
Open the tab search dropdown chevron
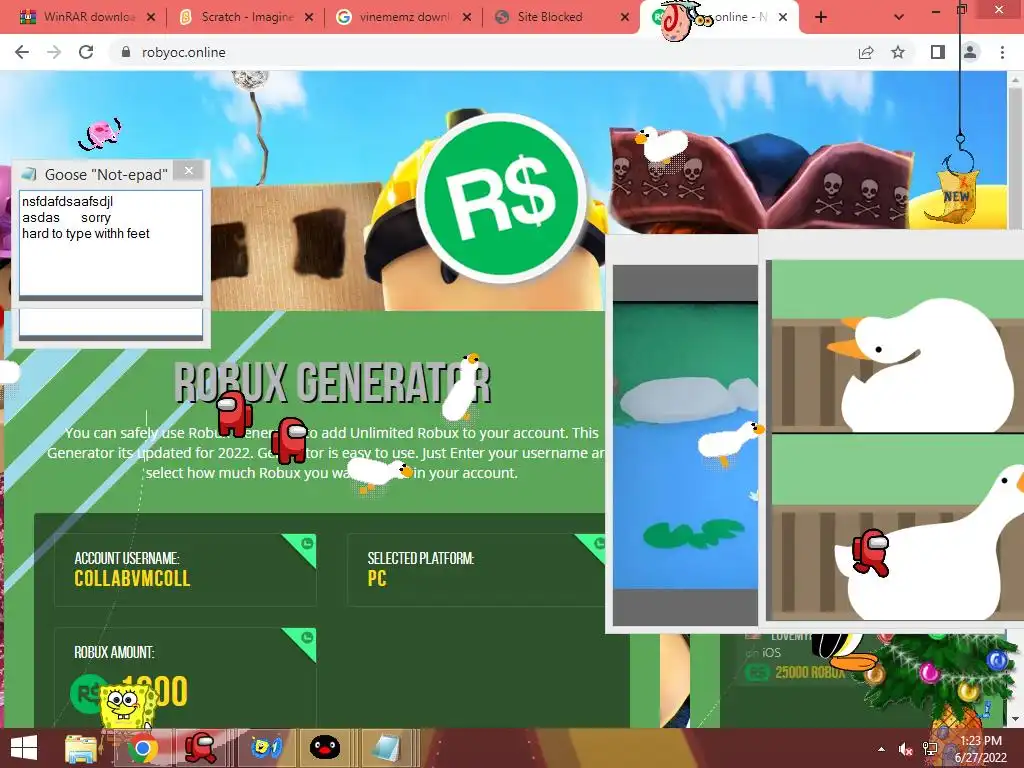pos(899,17)
